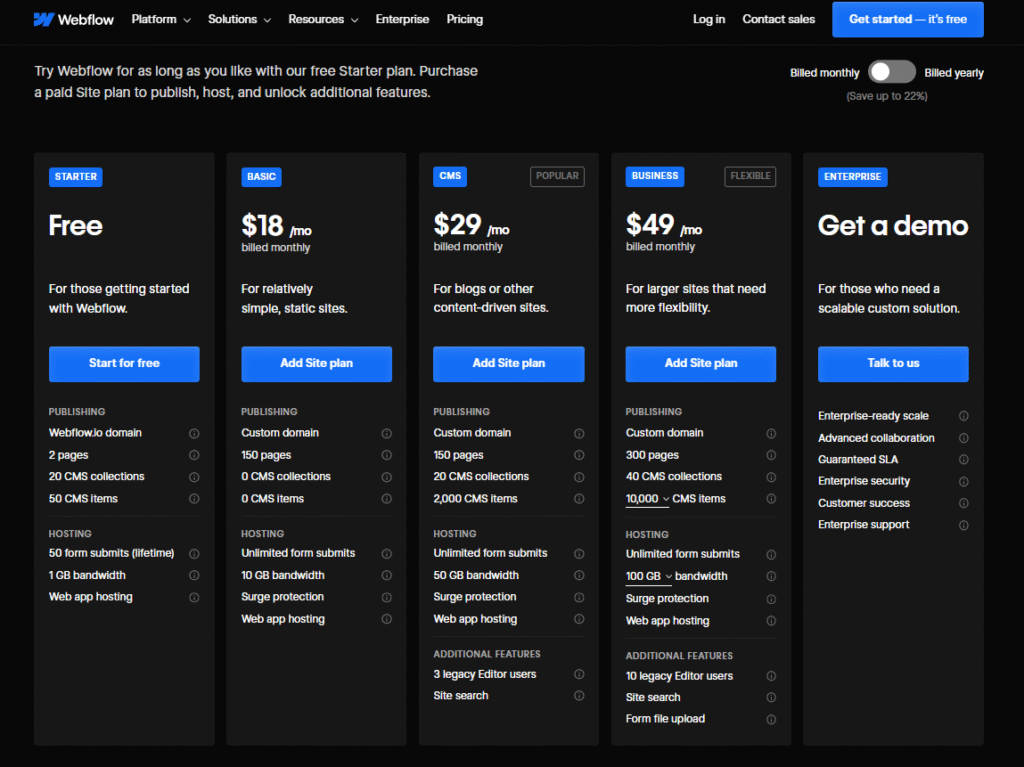Click the Webflow logo in the header

click(73, 19)
